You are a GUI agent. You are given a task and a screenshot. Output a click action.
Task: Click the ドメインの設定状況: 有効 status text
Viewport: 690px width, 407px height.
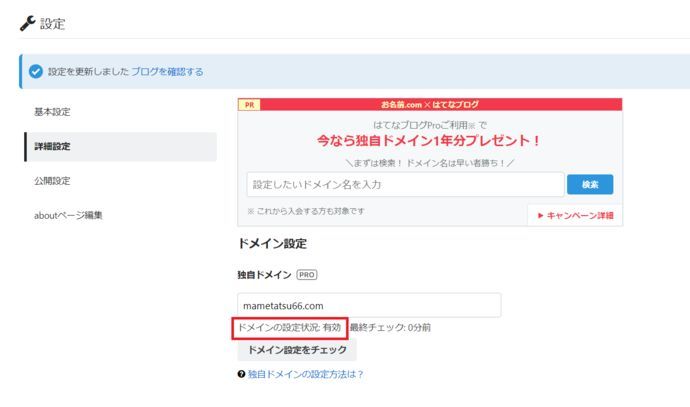[290, 327]
